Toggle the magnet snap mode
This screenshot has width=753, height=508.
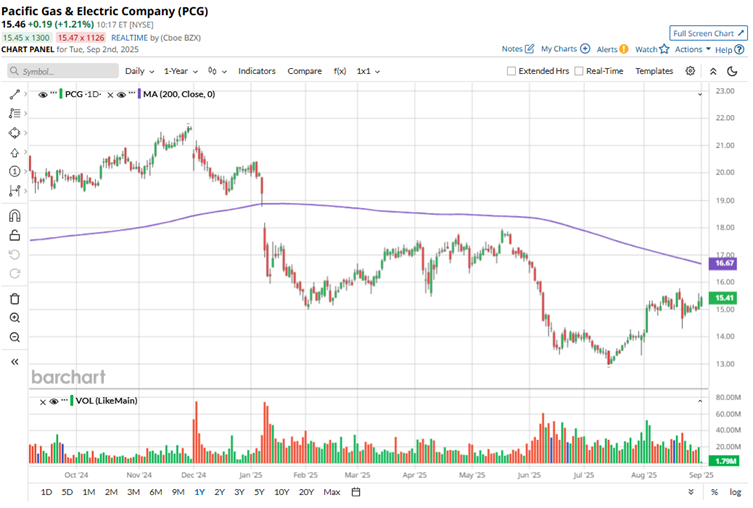pos(15,216)
